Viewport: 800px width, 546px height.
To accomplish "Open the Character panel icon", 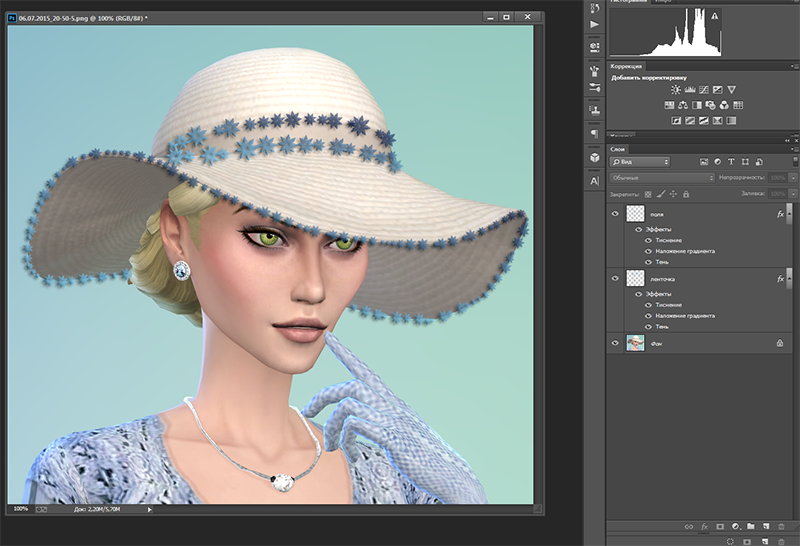I will pos(594,181).
